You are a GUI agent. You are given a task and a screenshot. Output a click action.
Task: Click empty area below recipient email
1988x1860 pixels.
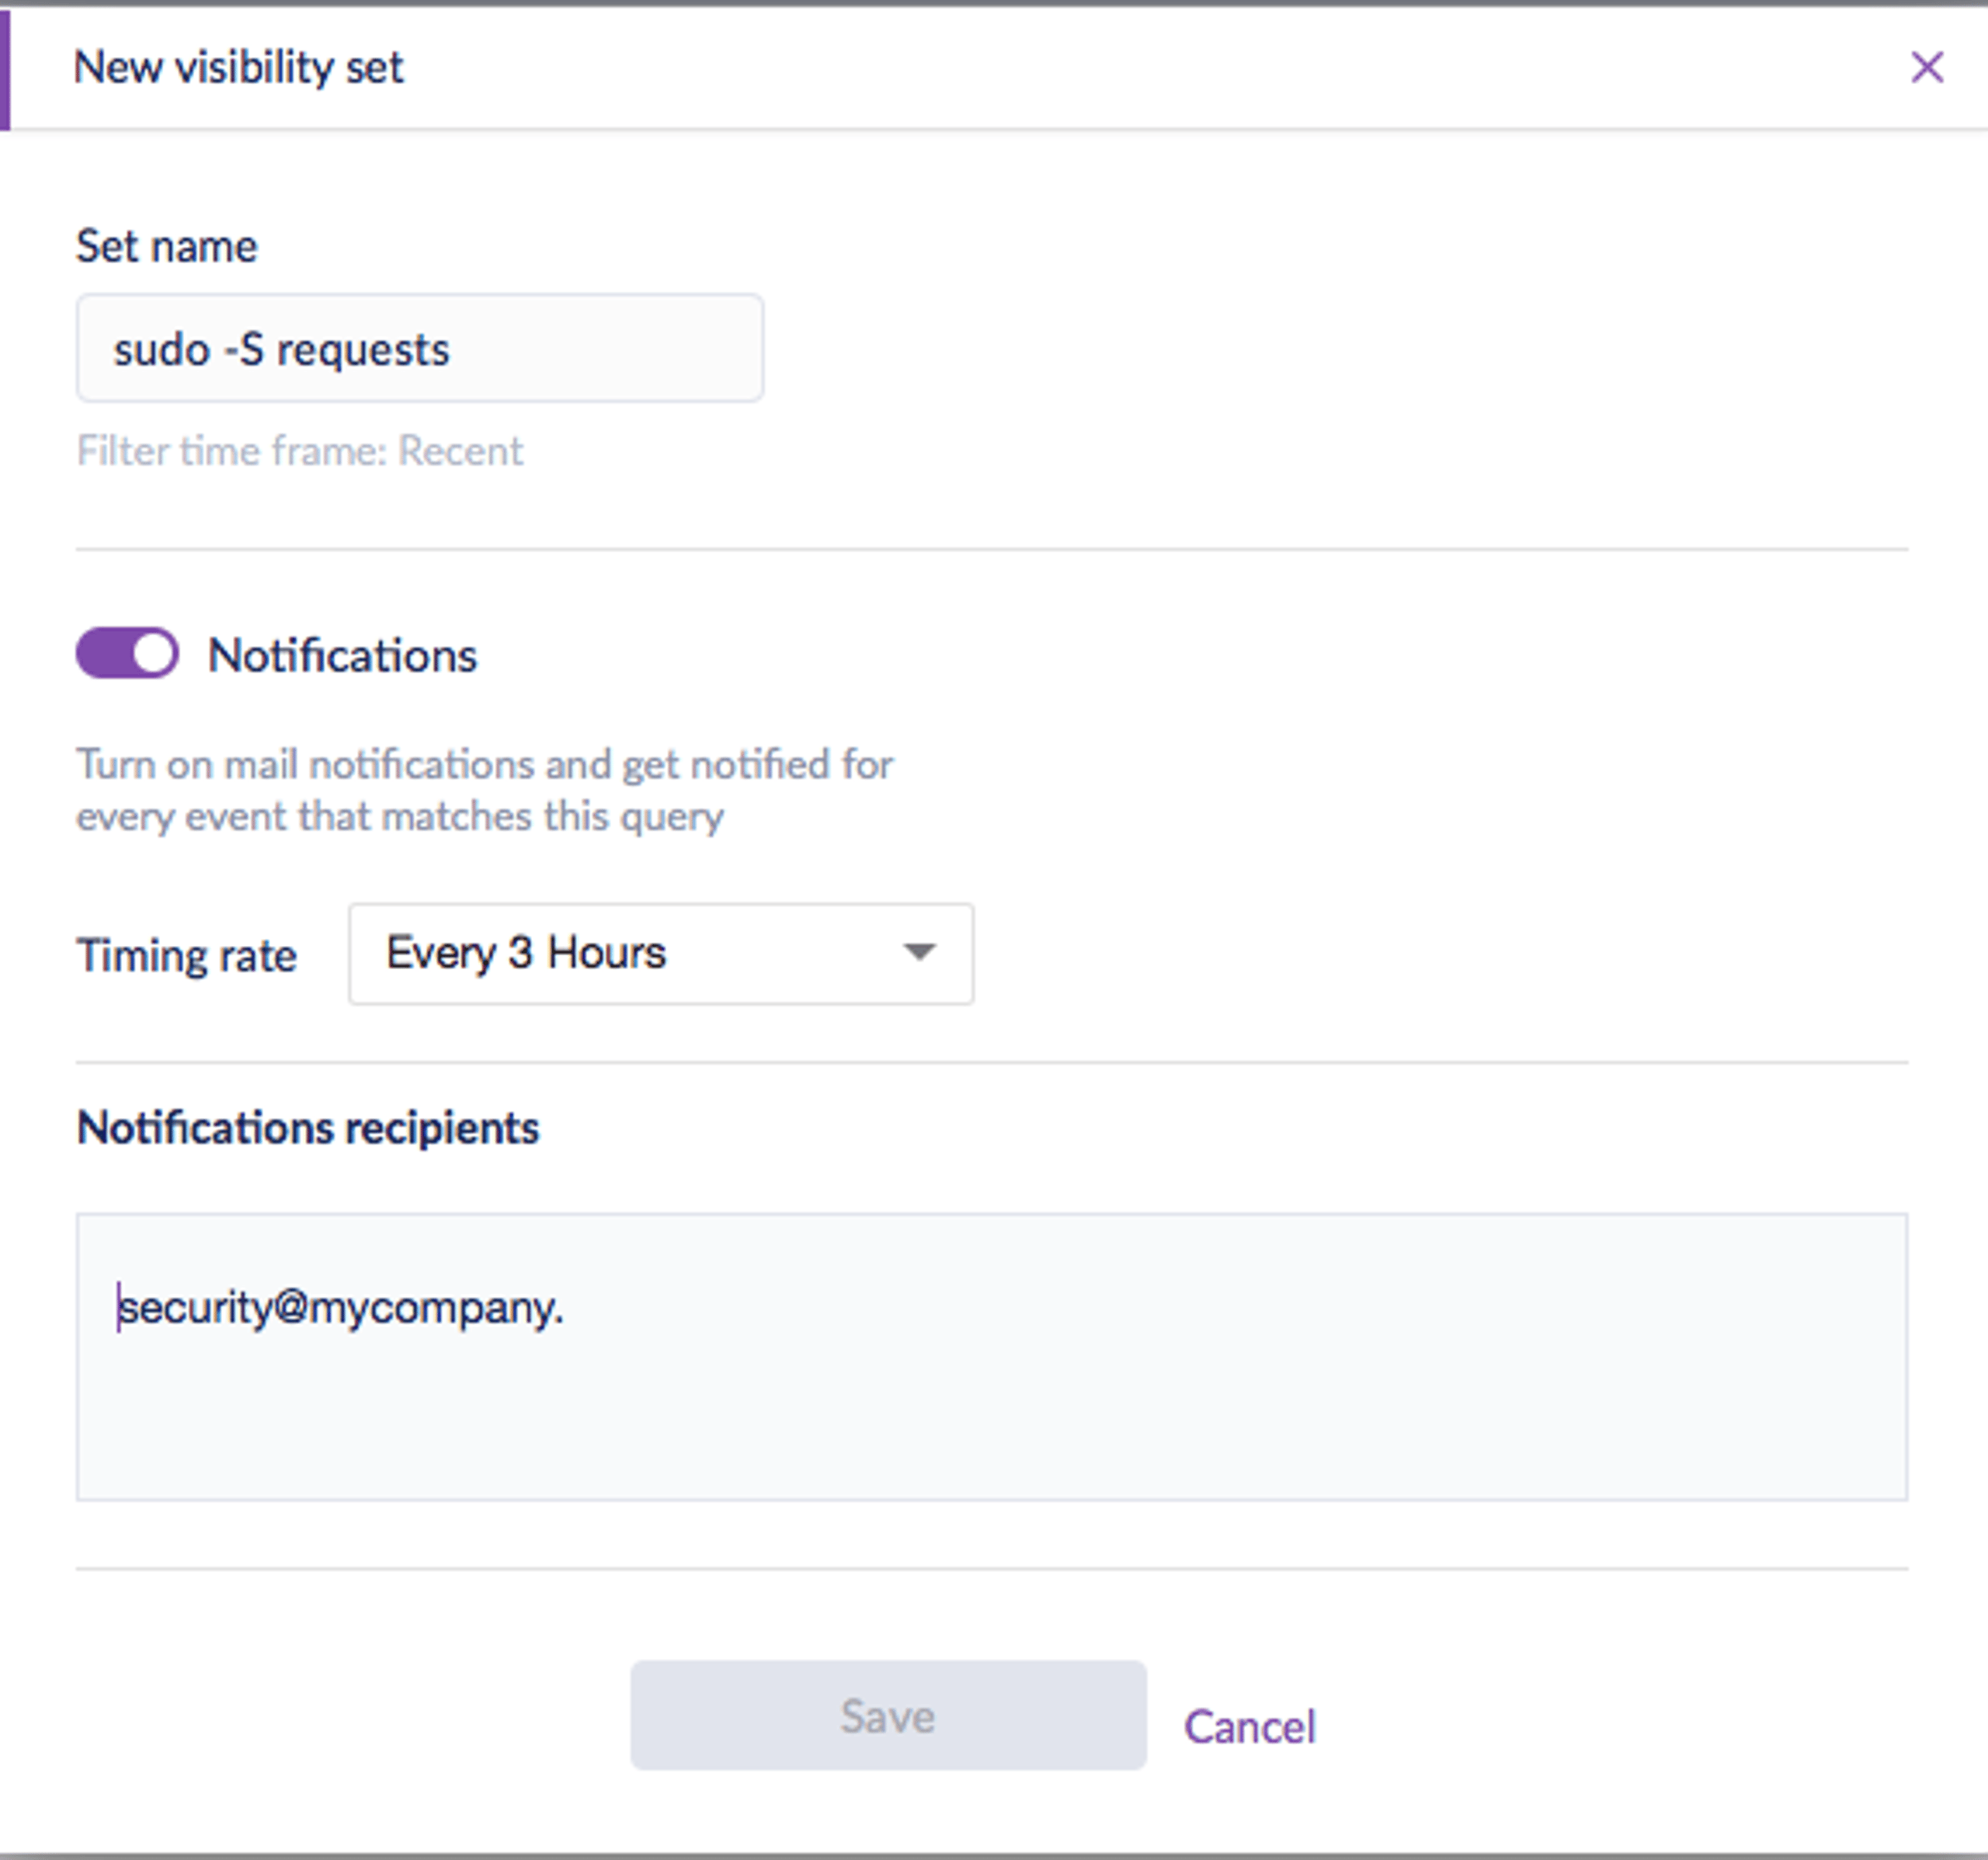pos(992,1420)
